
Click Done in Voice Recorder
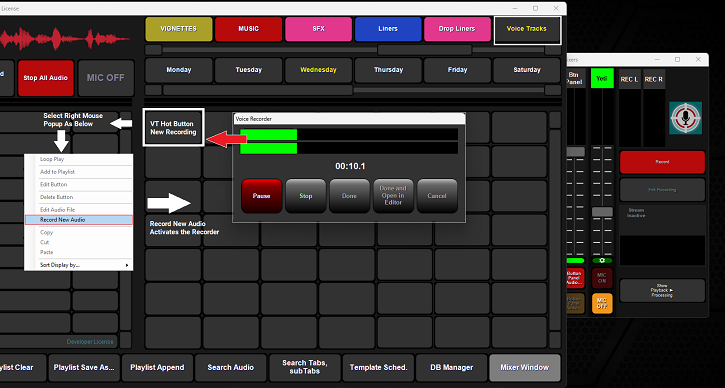coord(349,196)
